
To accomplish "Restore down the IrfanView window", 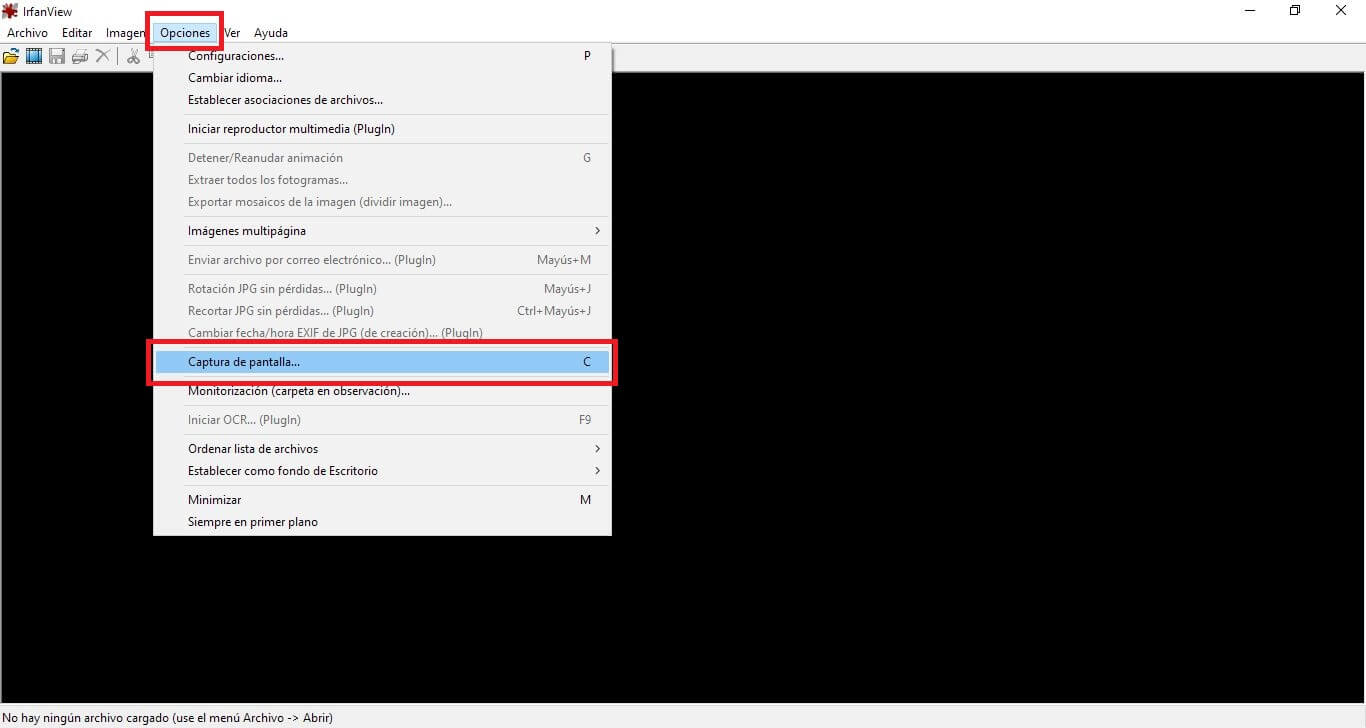I will pos(1295,11).
